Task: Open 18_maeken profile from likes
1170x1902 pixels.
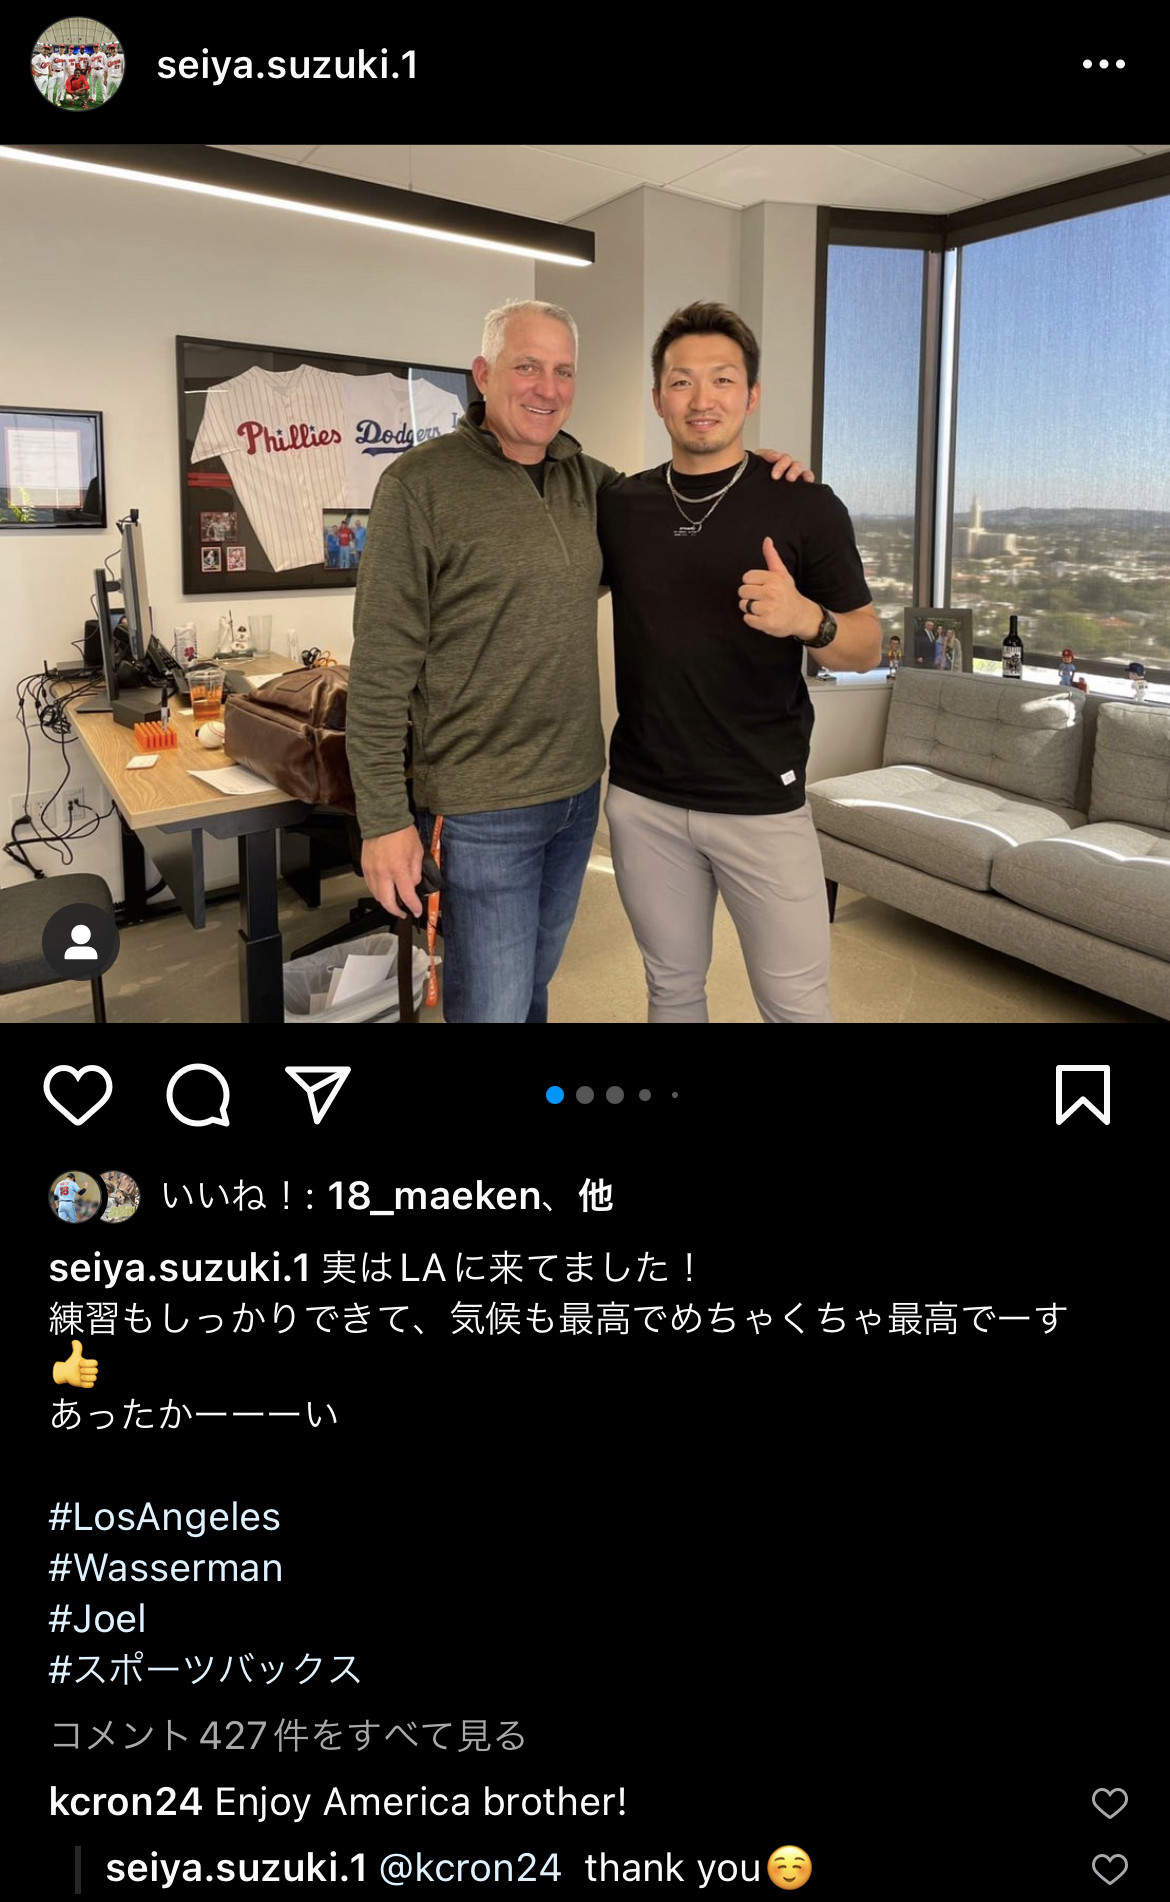Action: pyautogui.click(x=434, y=1196)
